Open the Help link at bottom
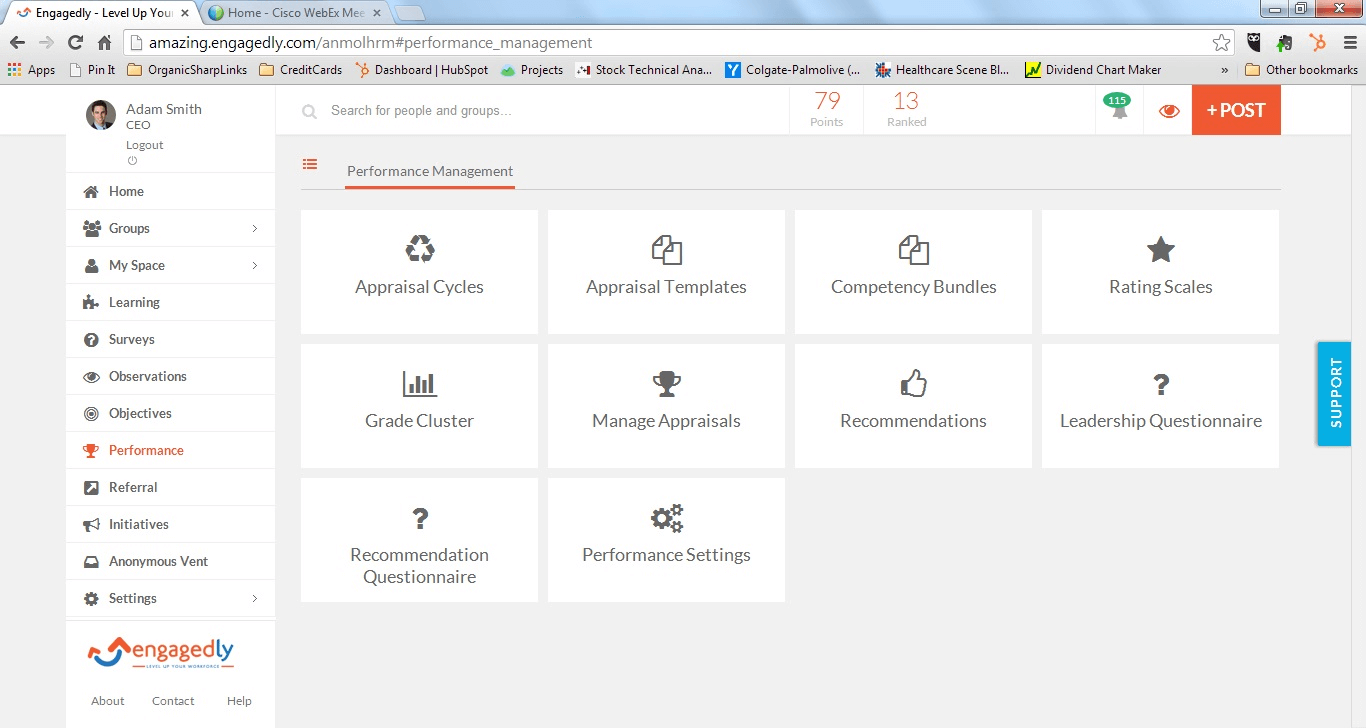This screenshot has height=728, width=1366. (239, 700)
